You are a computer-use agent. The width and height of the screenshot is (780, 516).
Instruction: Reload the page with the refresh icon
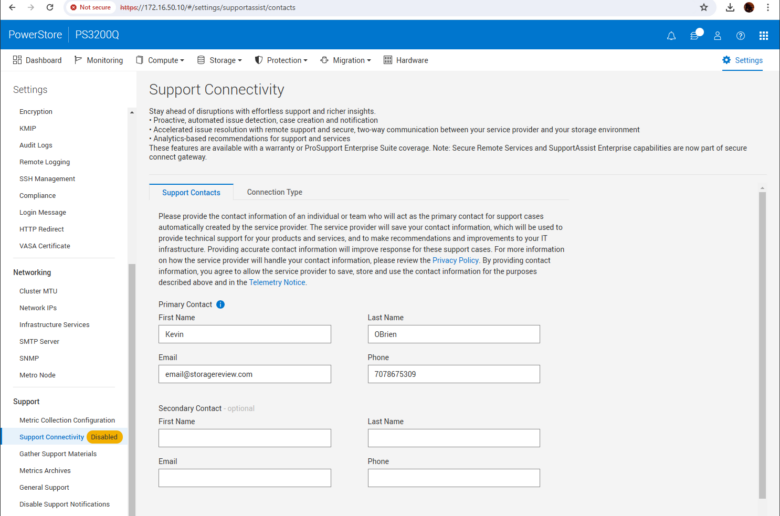(x=50, y=7)
